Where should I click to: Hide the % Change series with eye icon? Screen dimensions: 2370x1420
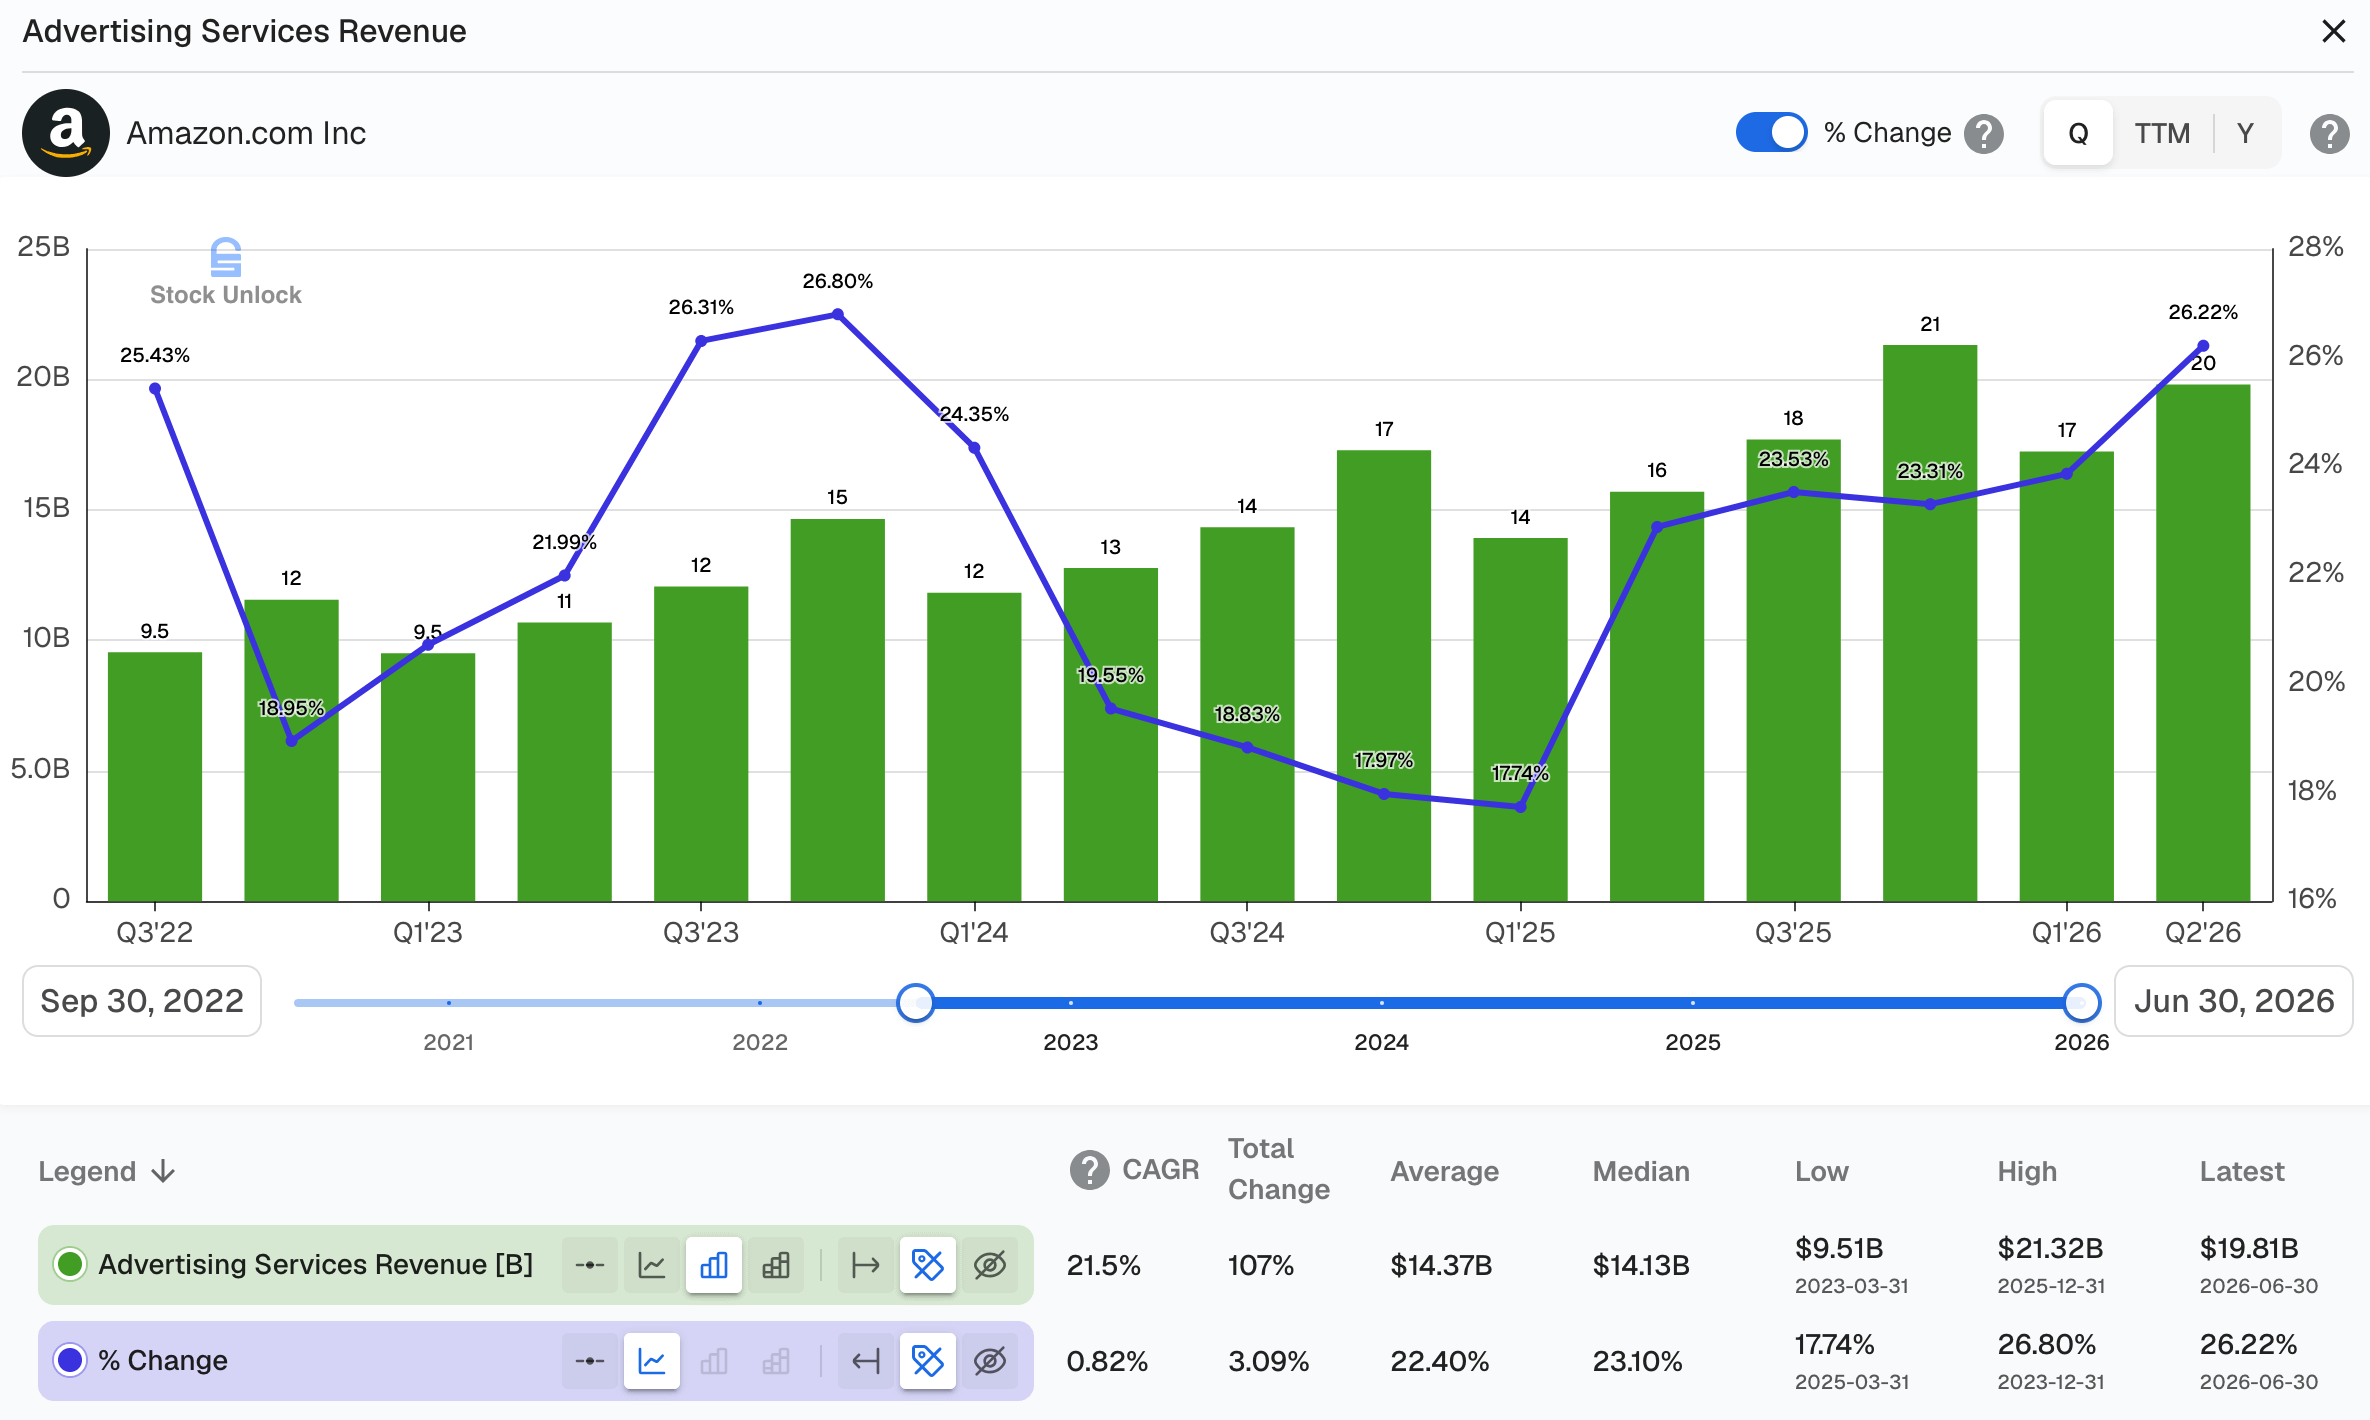point(990,1361)
